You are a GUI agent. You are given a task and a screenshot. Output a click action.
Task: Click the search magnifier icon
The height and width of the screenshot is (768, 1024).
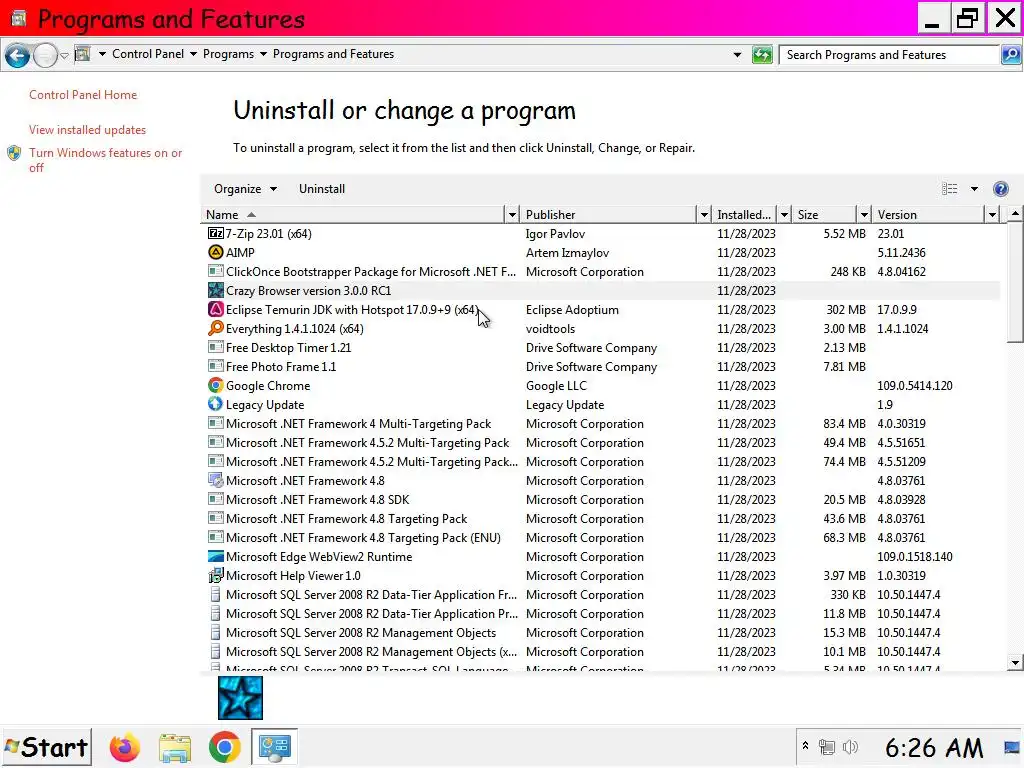pyautogui.click(x=1011, y=55)
